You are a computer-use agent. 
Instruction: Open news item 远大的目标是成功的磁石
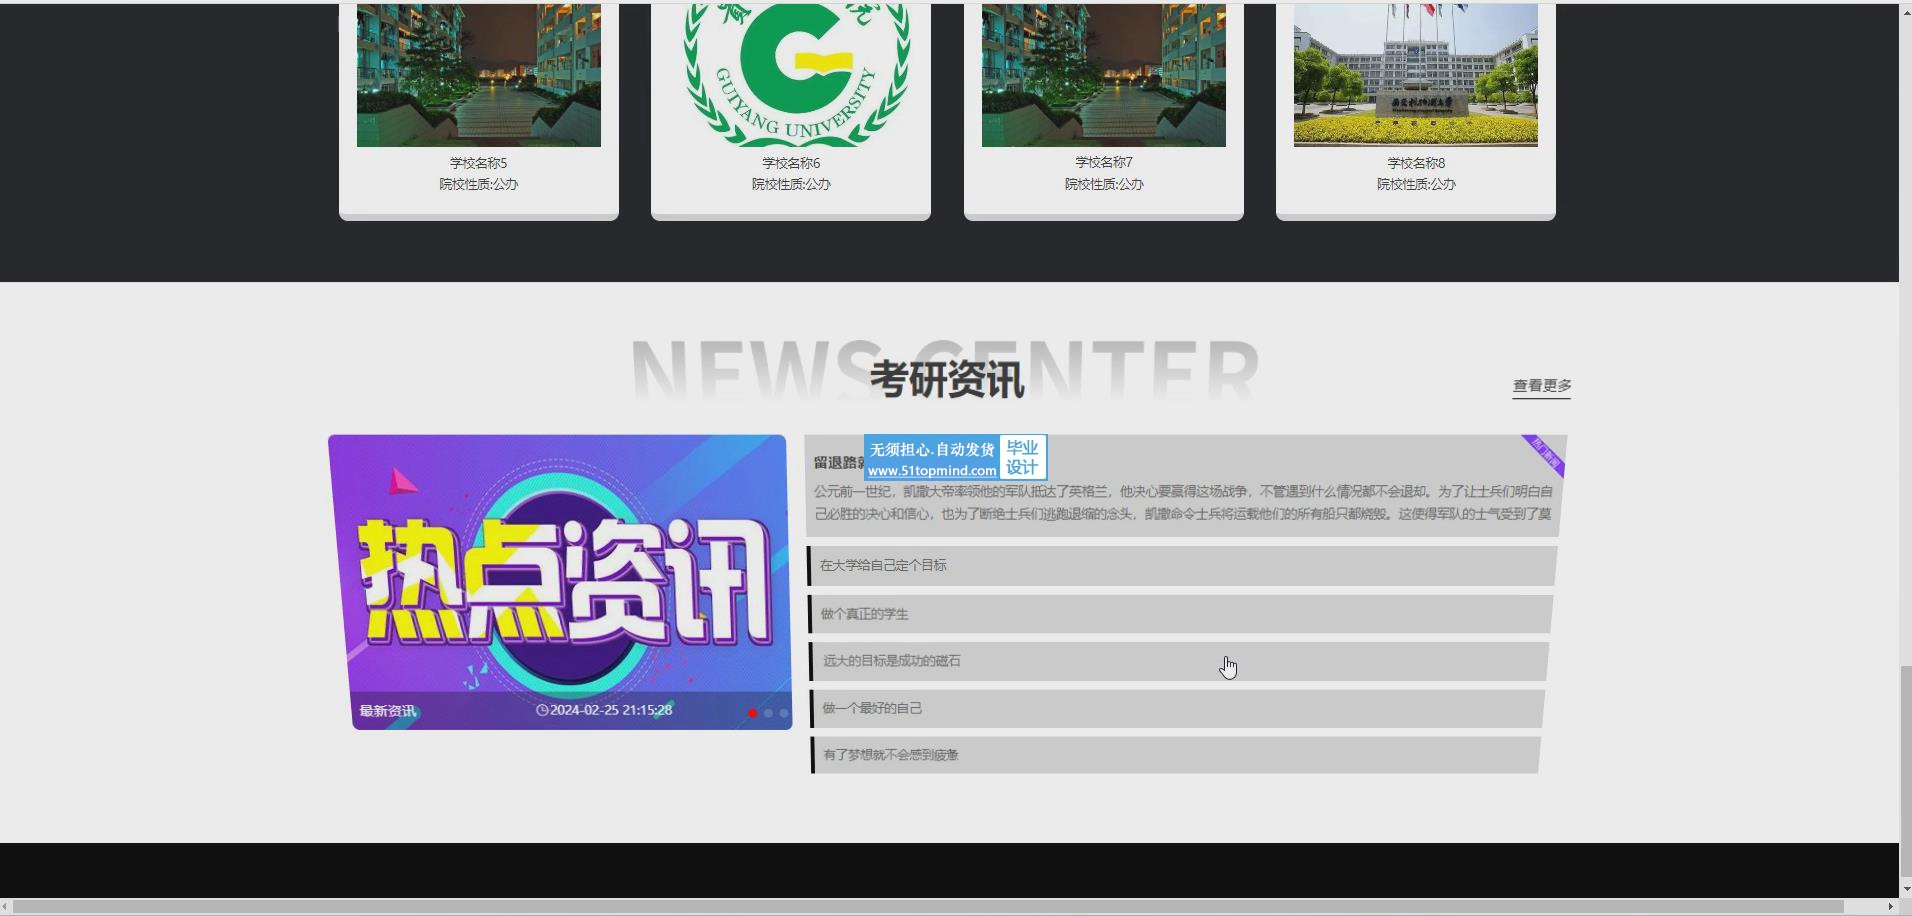point(1179,661)
